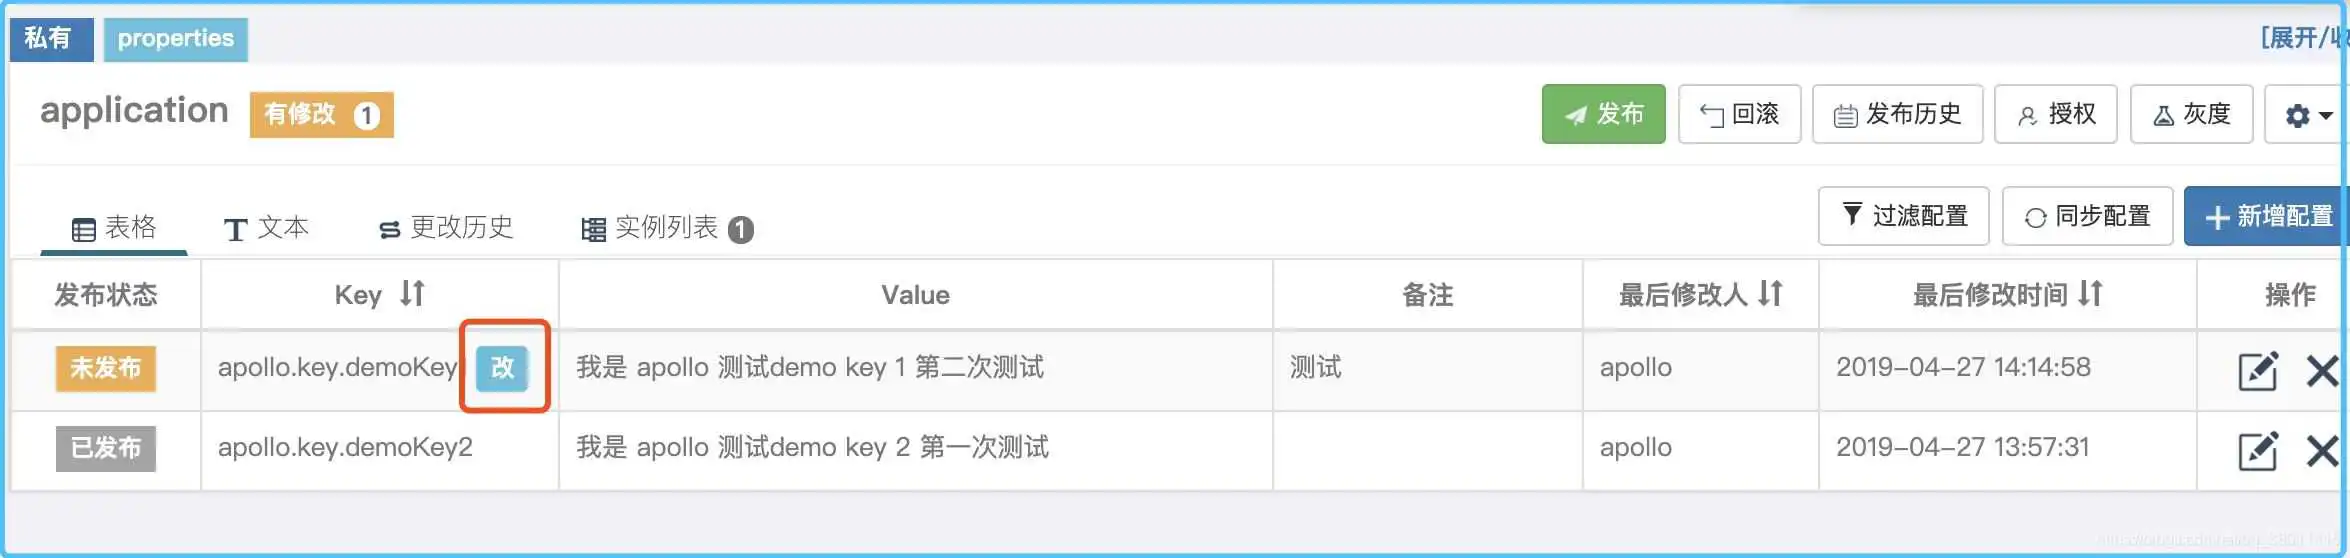Open the gear settings dropdown
Image resolution: width=2350 pixels, height=558 pixels.
coord(2307,115)
